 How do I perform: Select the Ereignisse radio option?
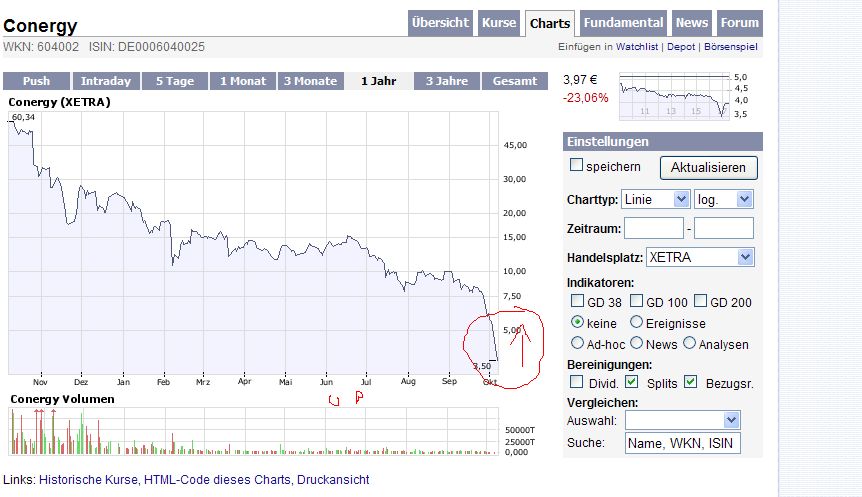(636, 323)
